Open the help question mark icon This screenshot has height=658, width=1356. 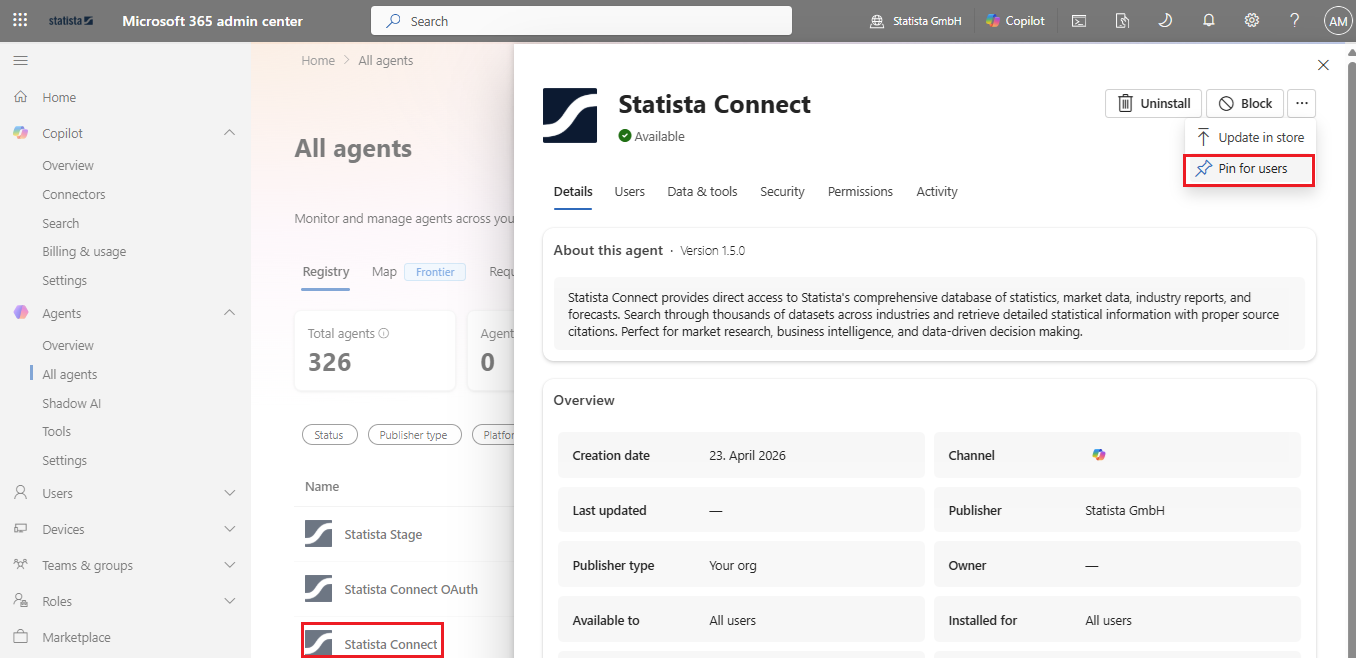(x=1294, y=21)
